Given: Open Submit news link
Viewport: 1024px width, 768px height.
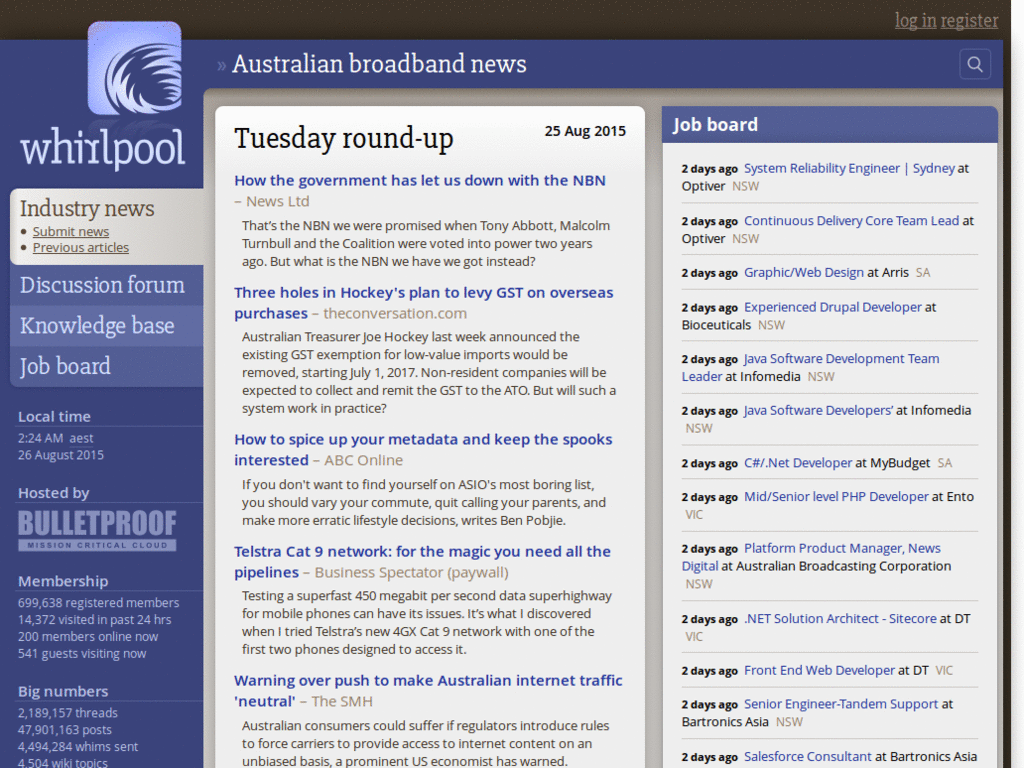Looking at the screenshot, I should pos(71,231).
